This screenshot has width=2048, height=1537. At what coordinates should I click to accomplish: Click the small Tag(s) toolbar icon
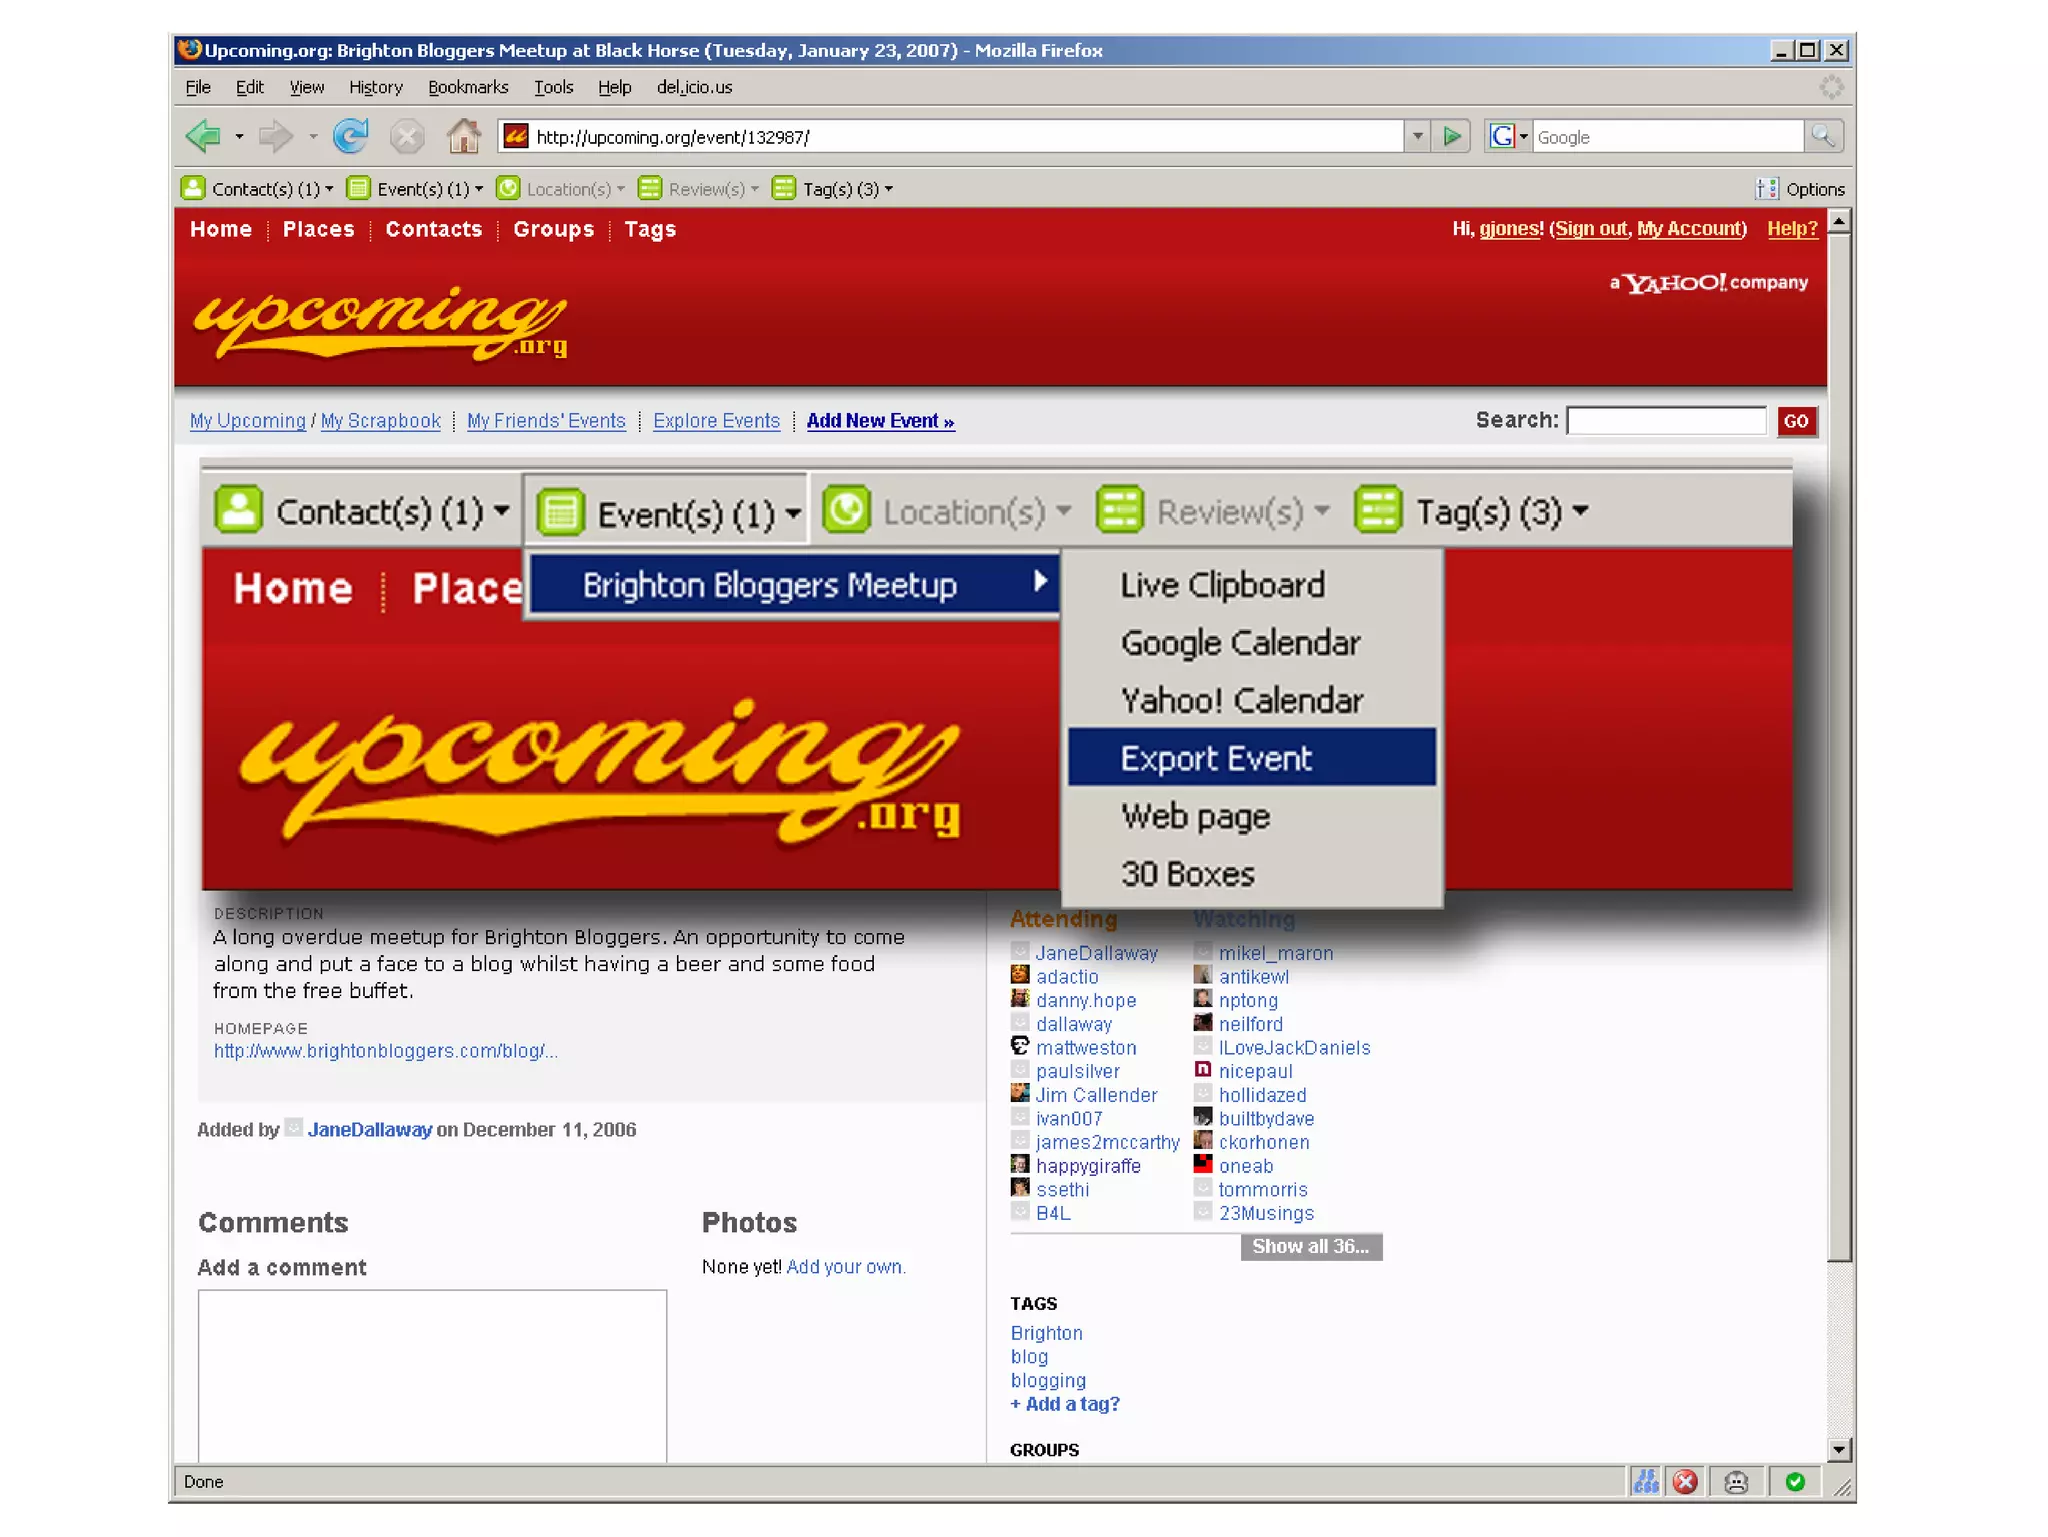pos(784,188)
